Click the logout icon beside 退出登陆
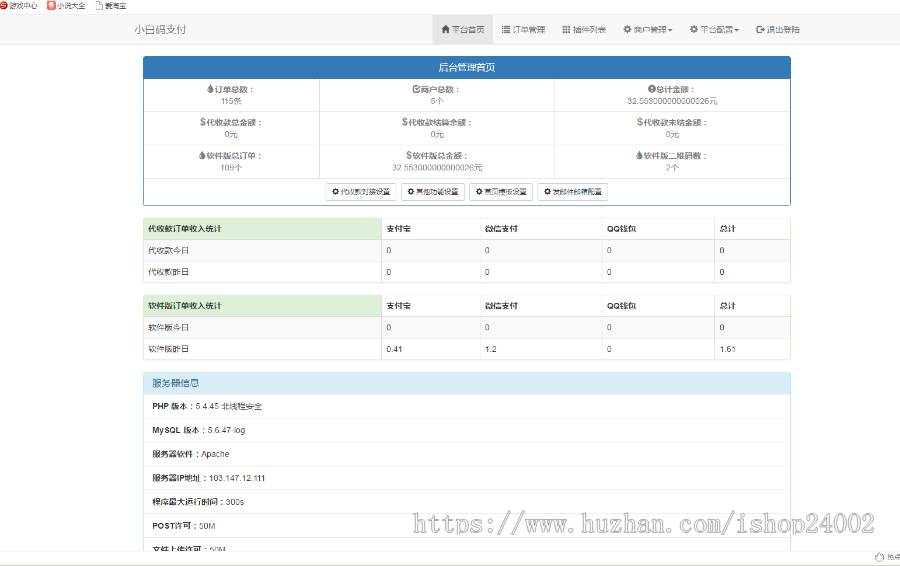 761,30
